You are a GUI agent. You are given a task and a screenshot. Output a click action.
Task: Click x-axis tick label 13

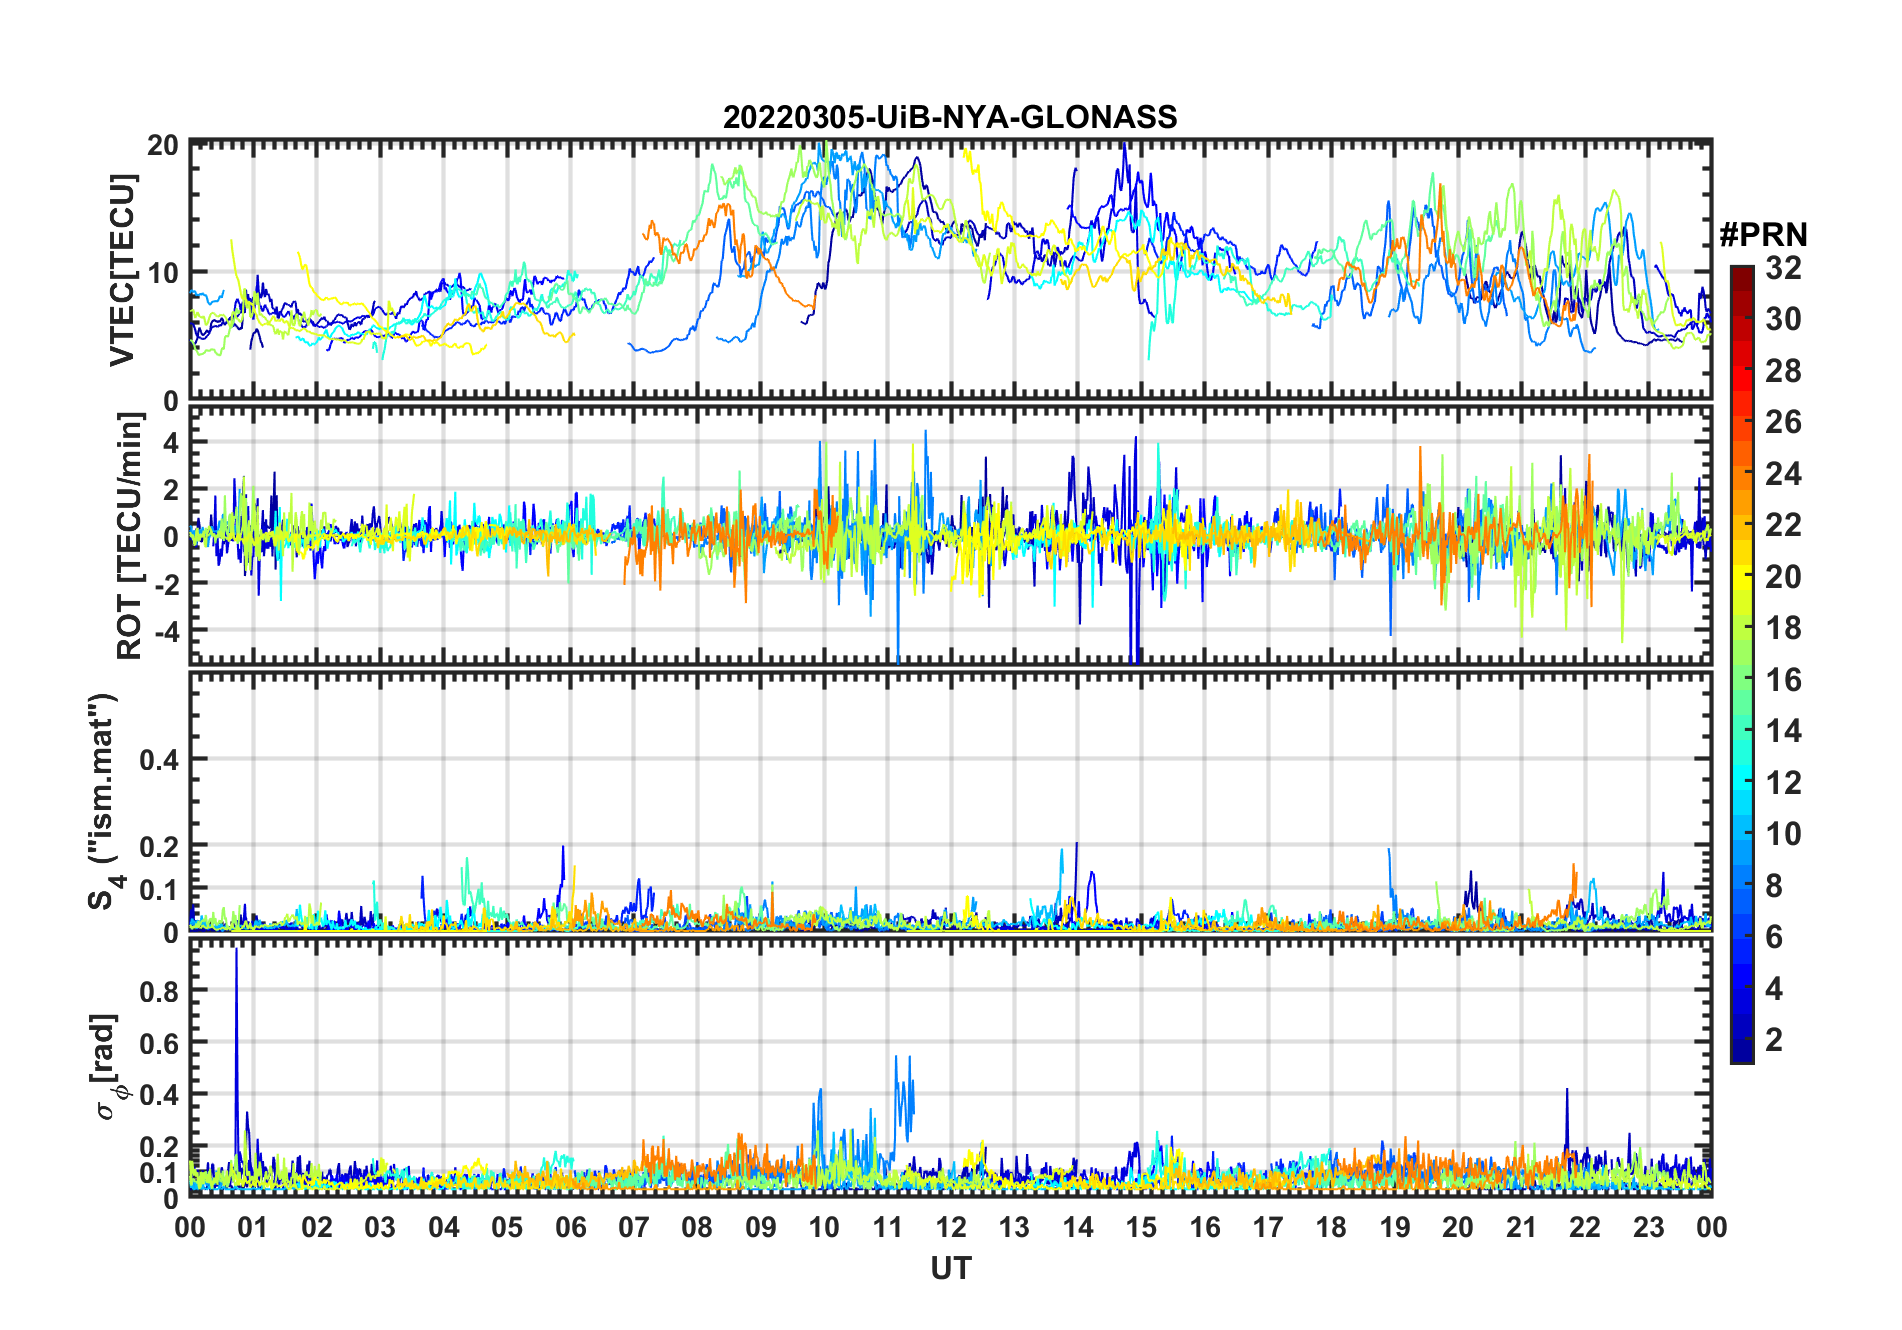(x=1014, y=1228)
